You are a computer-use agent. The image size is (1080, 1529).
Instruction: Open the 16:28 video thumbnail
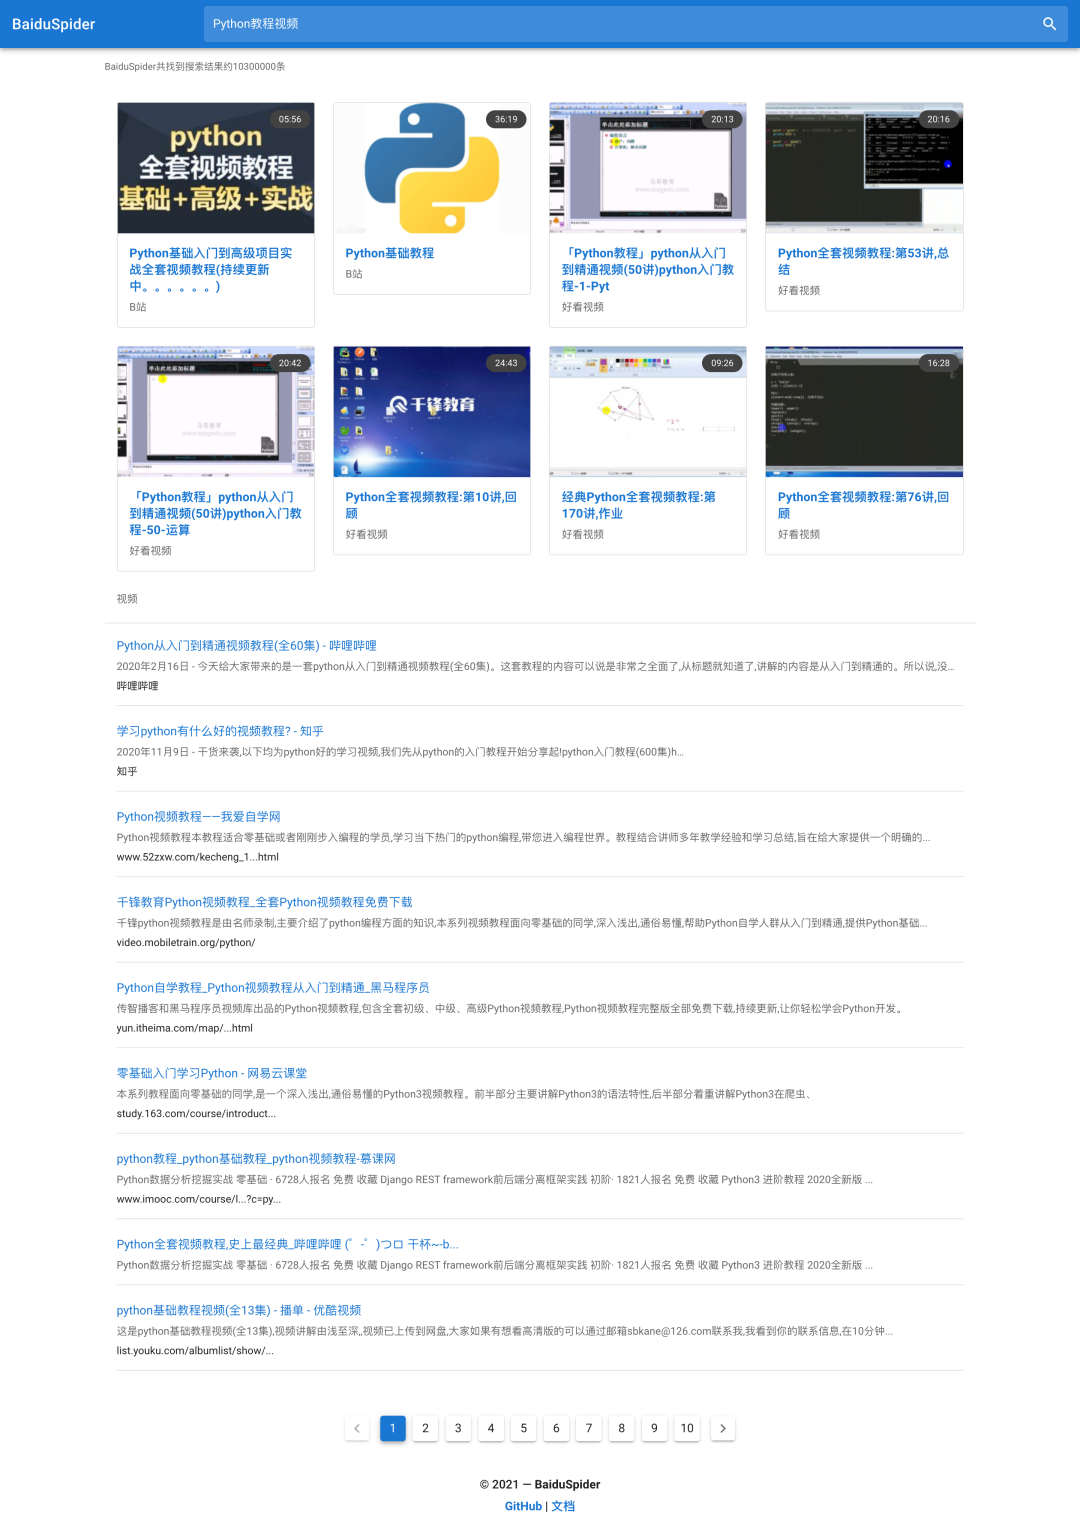[x=864, y=412]
